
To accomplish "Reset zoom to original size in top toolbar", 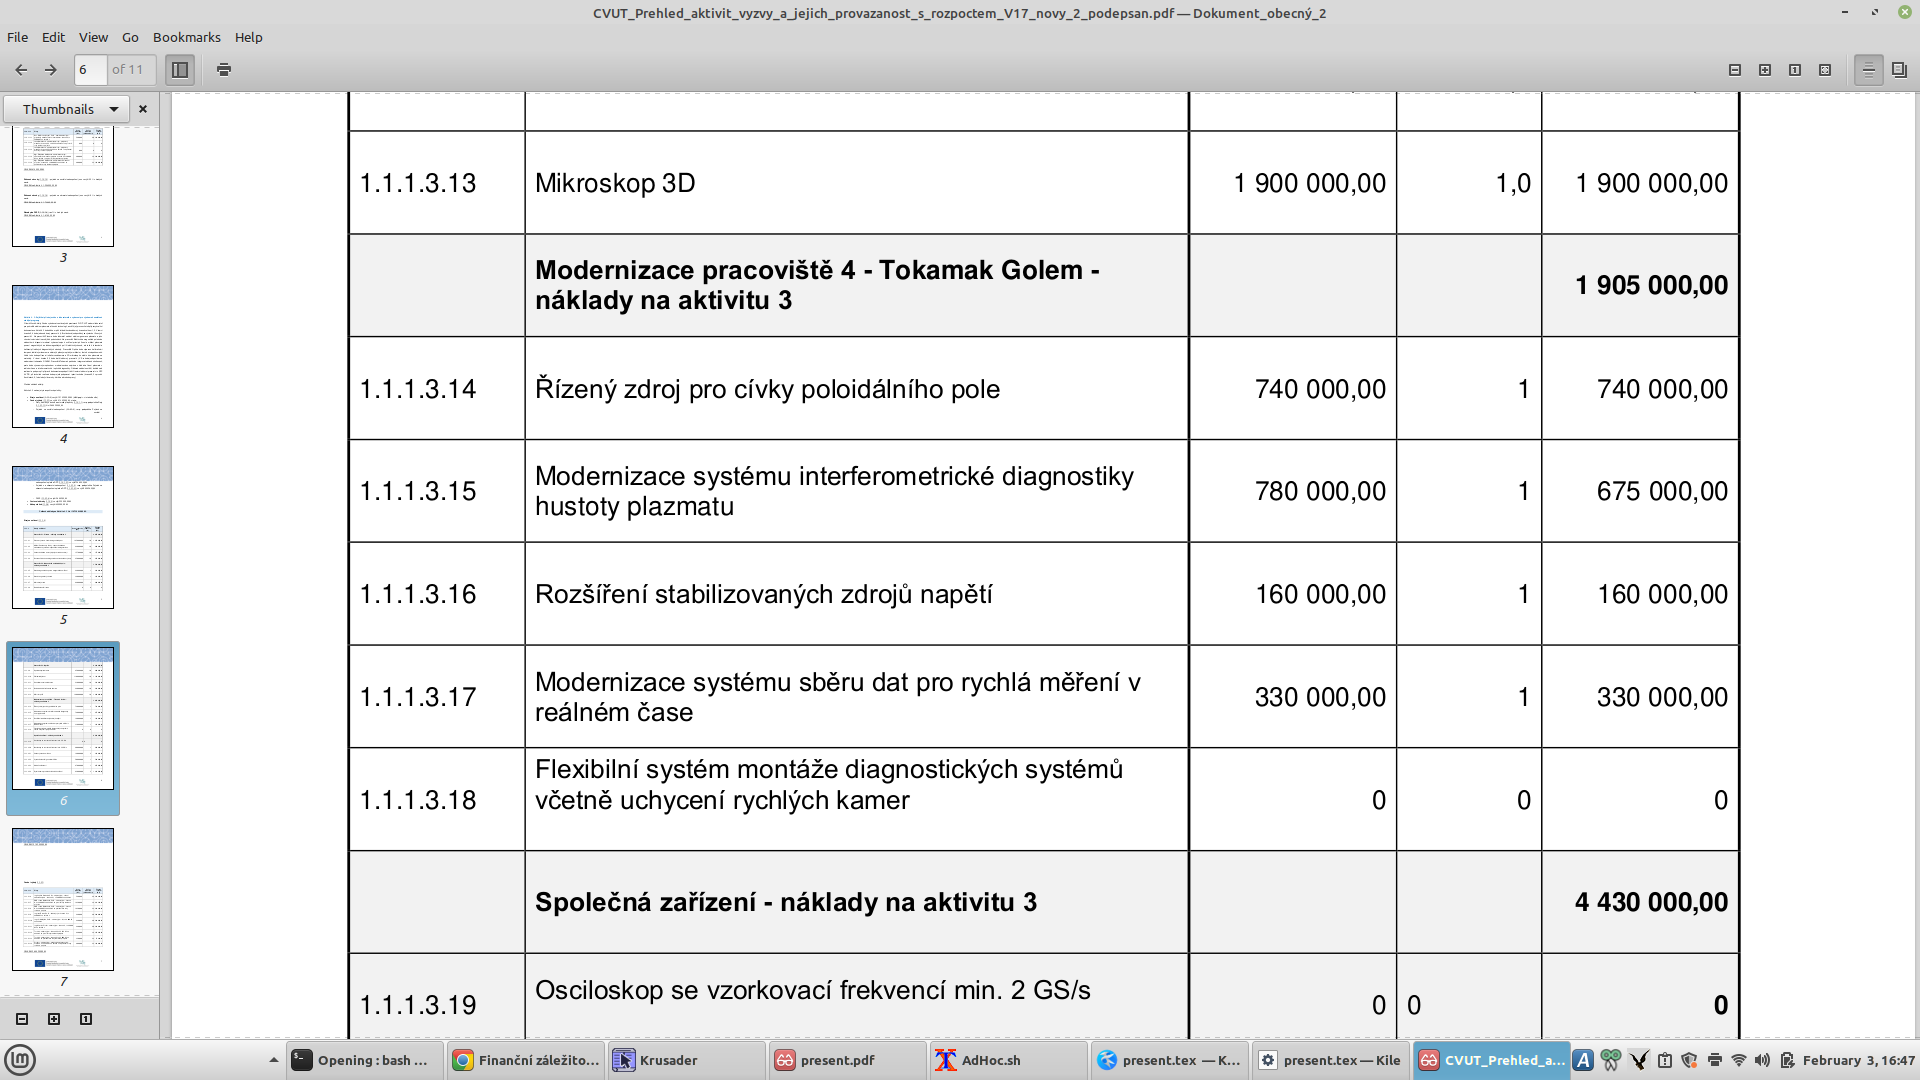I will (1795, 70).
